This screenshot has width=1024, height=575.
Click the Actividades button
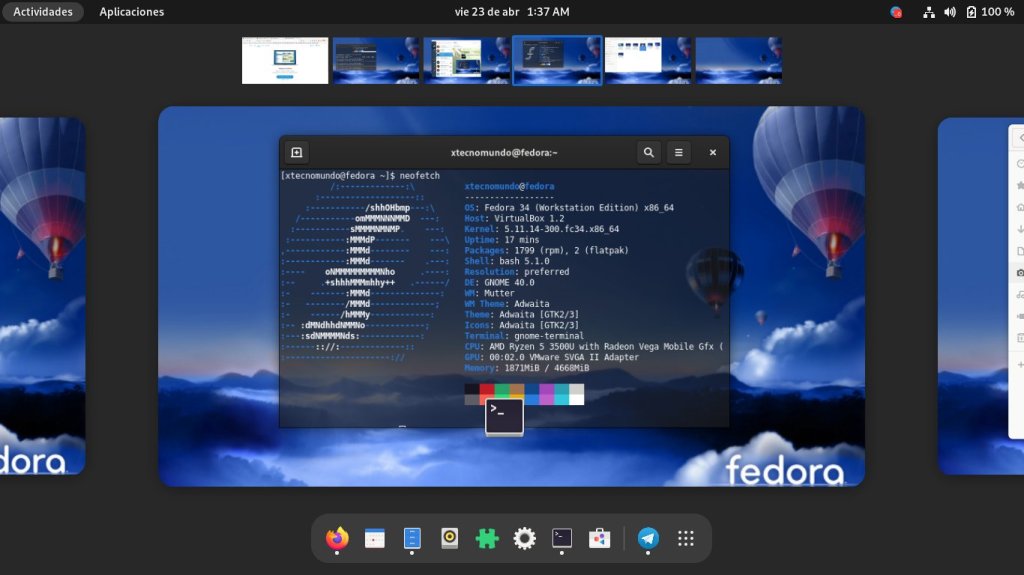coord(43,12)
